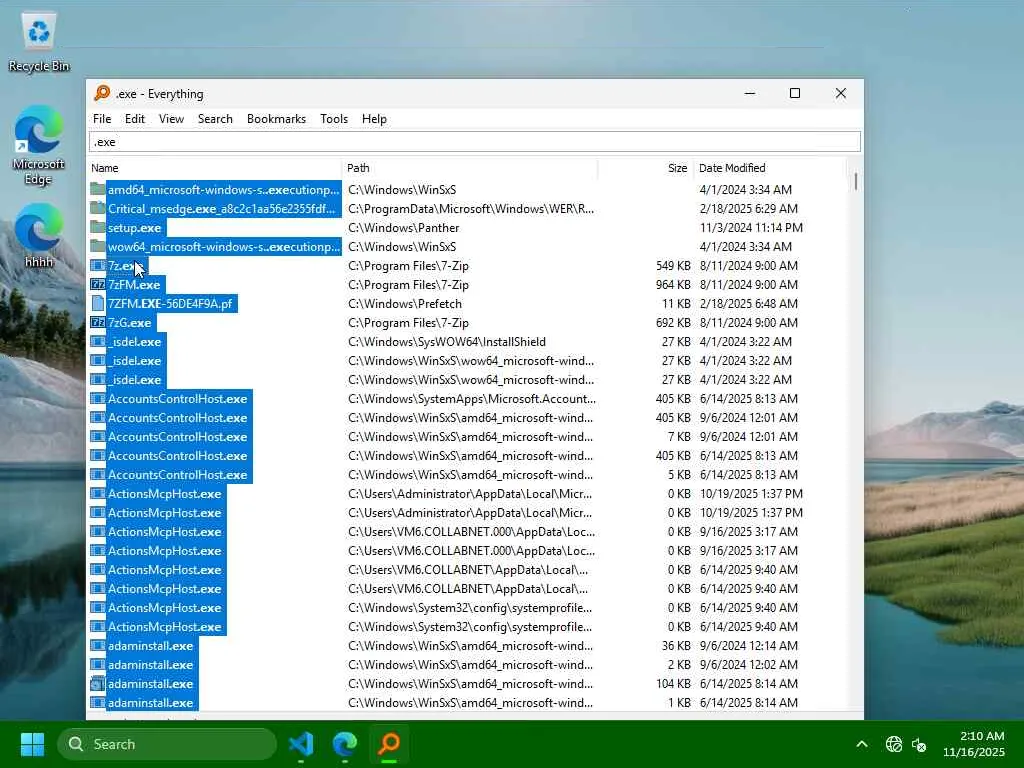Open the View menu
The width and height of the screenshot is (1024, 768).
coord(171,119)
